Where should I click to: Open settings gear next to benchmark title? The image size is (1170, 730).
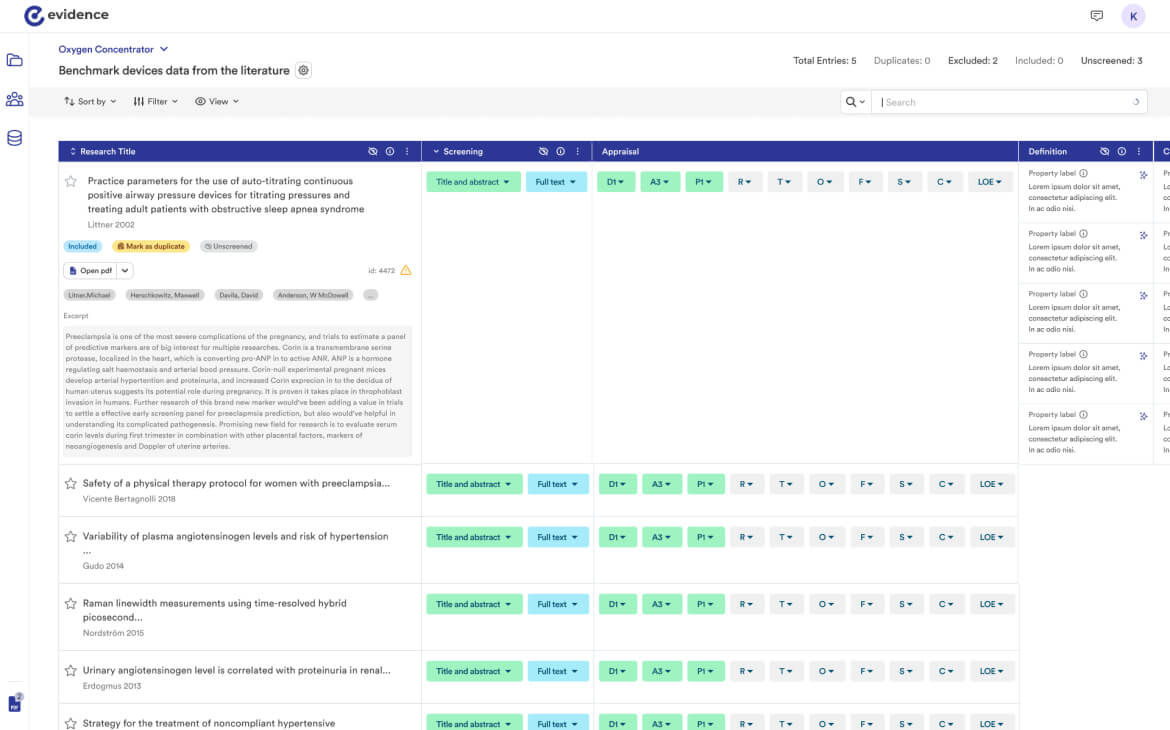[304, 71]
